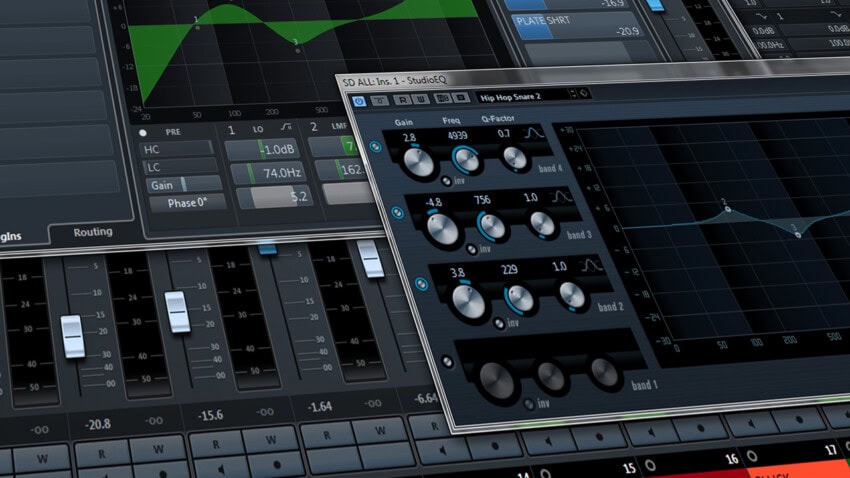Click the HC high-cut field
This screenshot has width=850, height=478.
coord(177,149)
